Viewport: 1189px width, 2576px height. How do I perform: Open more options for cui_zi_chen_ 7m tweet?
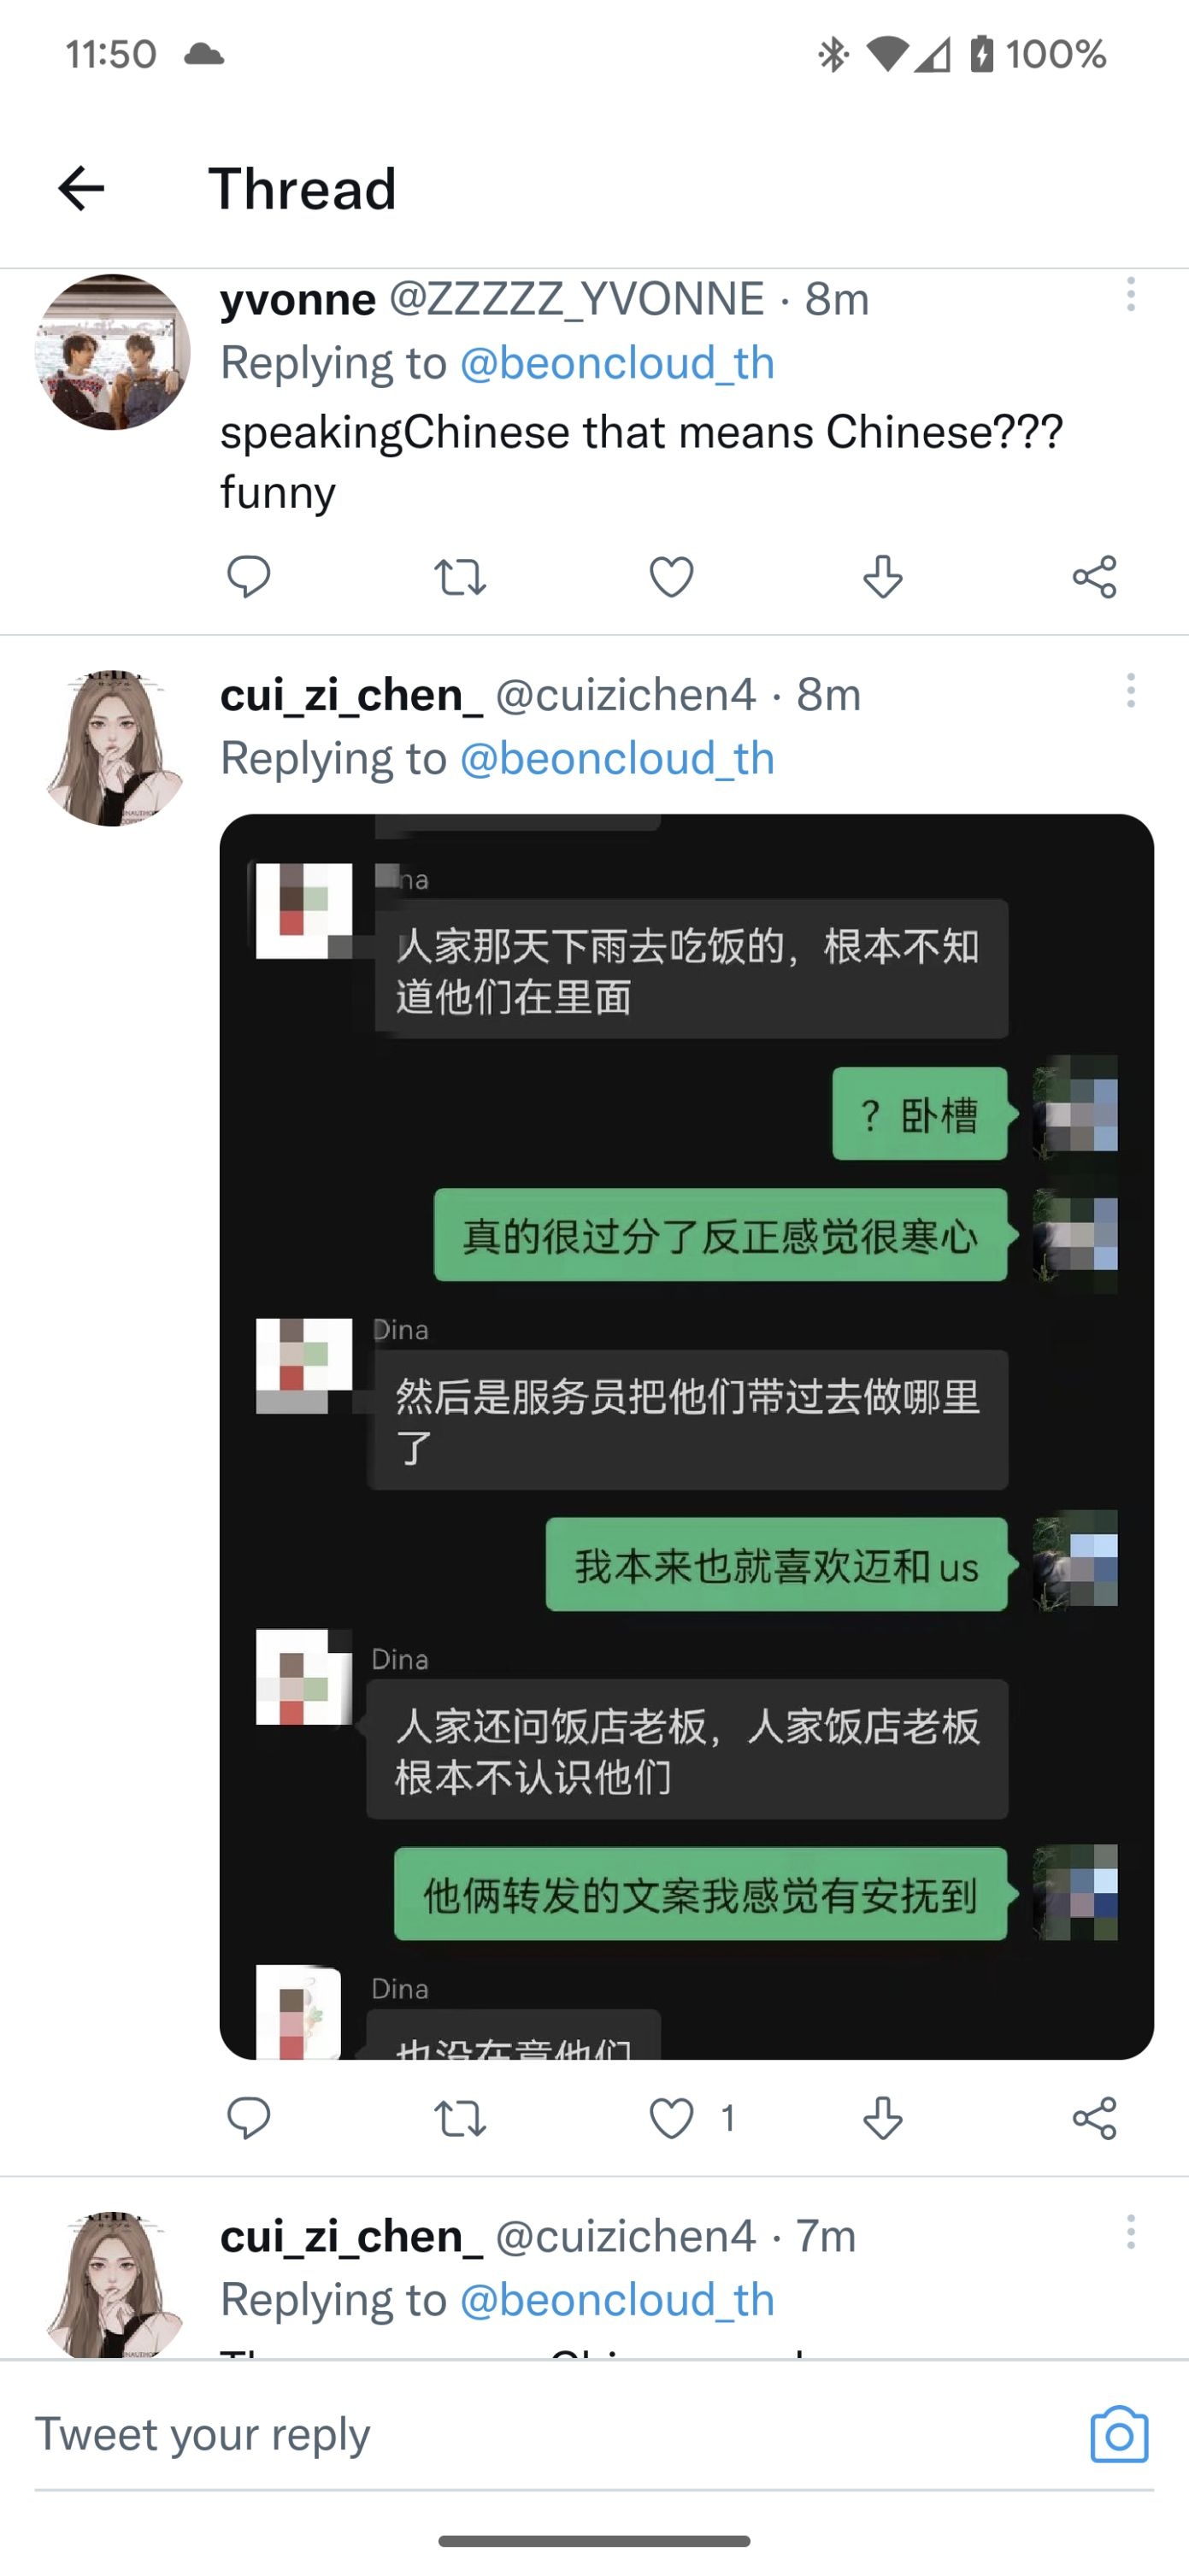(x=1131, y=2231)
